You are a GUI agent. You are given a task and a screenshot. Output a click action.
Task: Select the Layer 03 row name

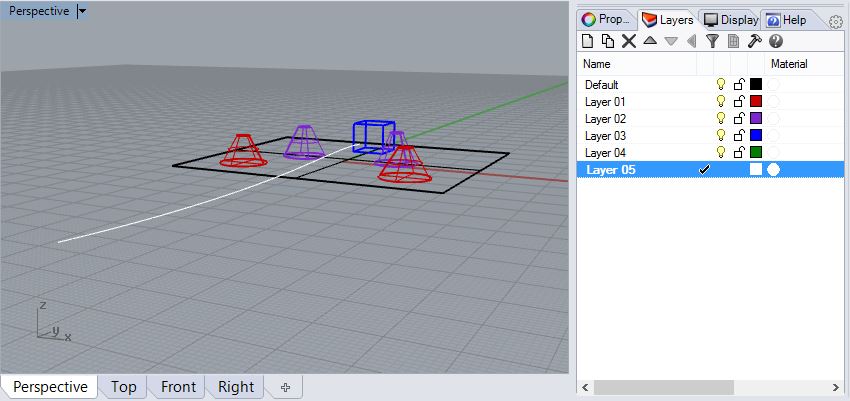[x=605, y=135]
